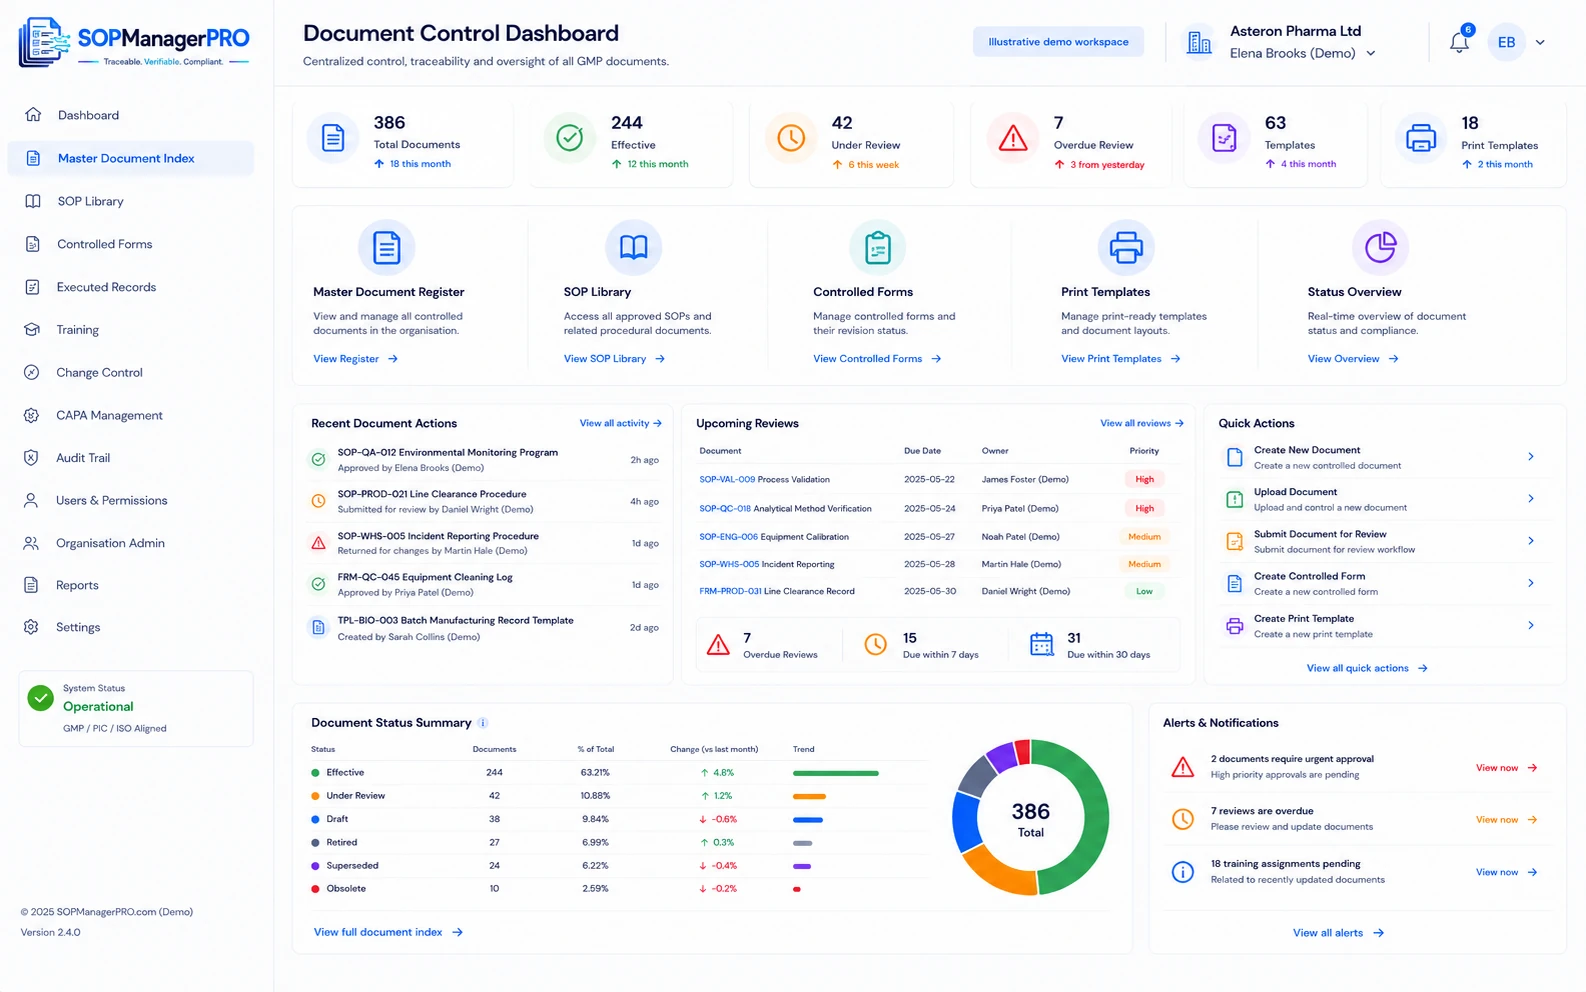Open the notifications bell icon

1459,42
